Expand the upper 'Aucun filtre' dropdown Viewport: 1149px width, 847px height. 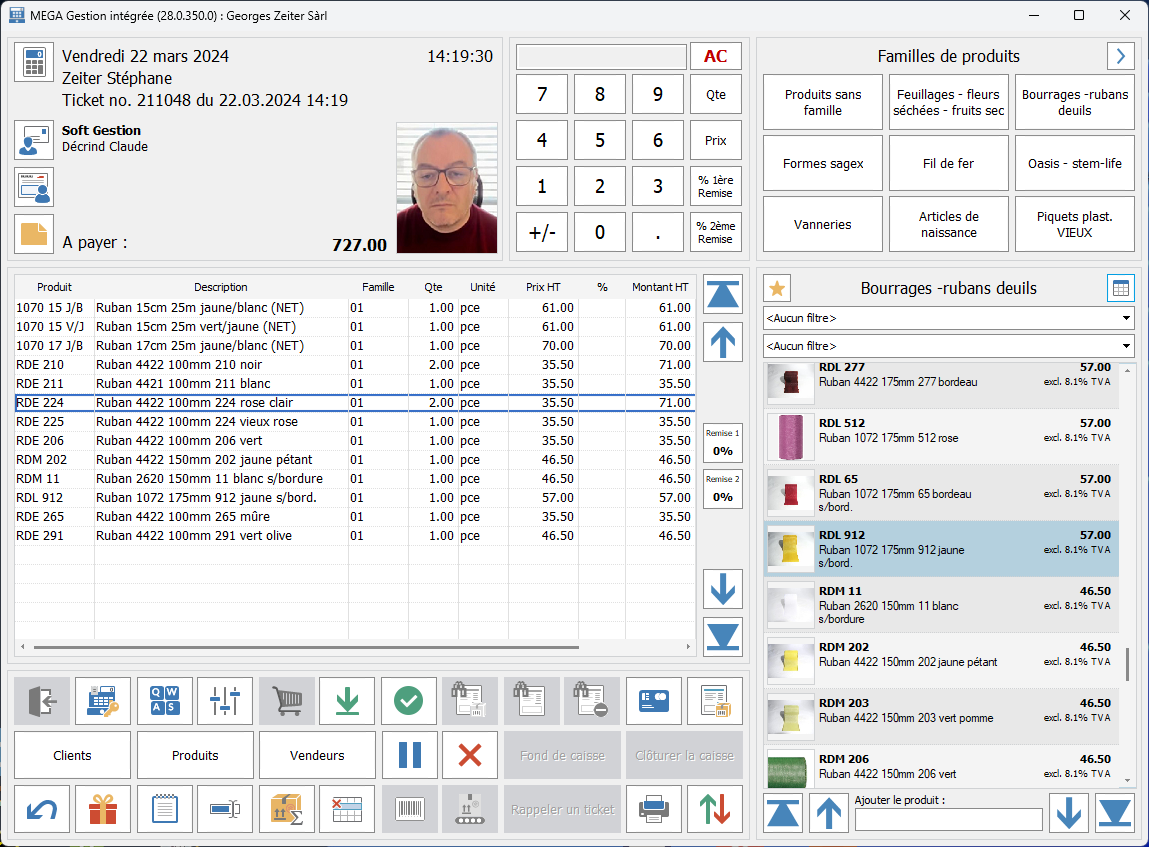pyautogui.click(x=948, y=318)
